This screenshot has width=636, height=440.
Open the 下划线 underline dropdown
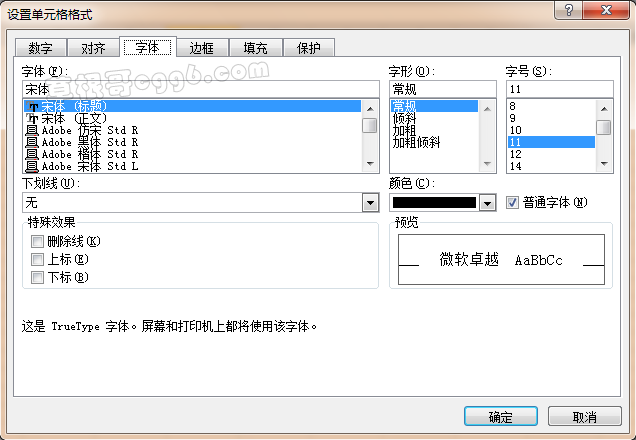point(370,203)
